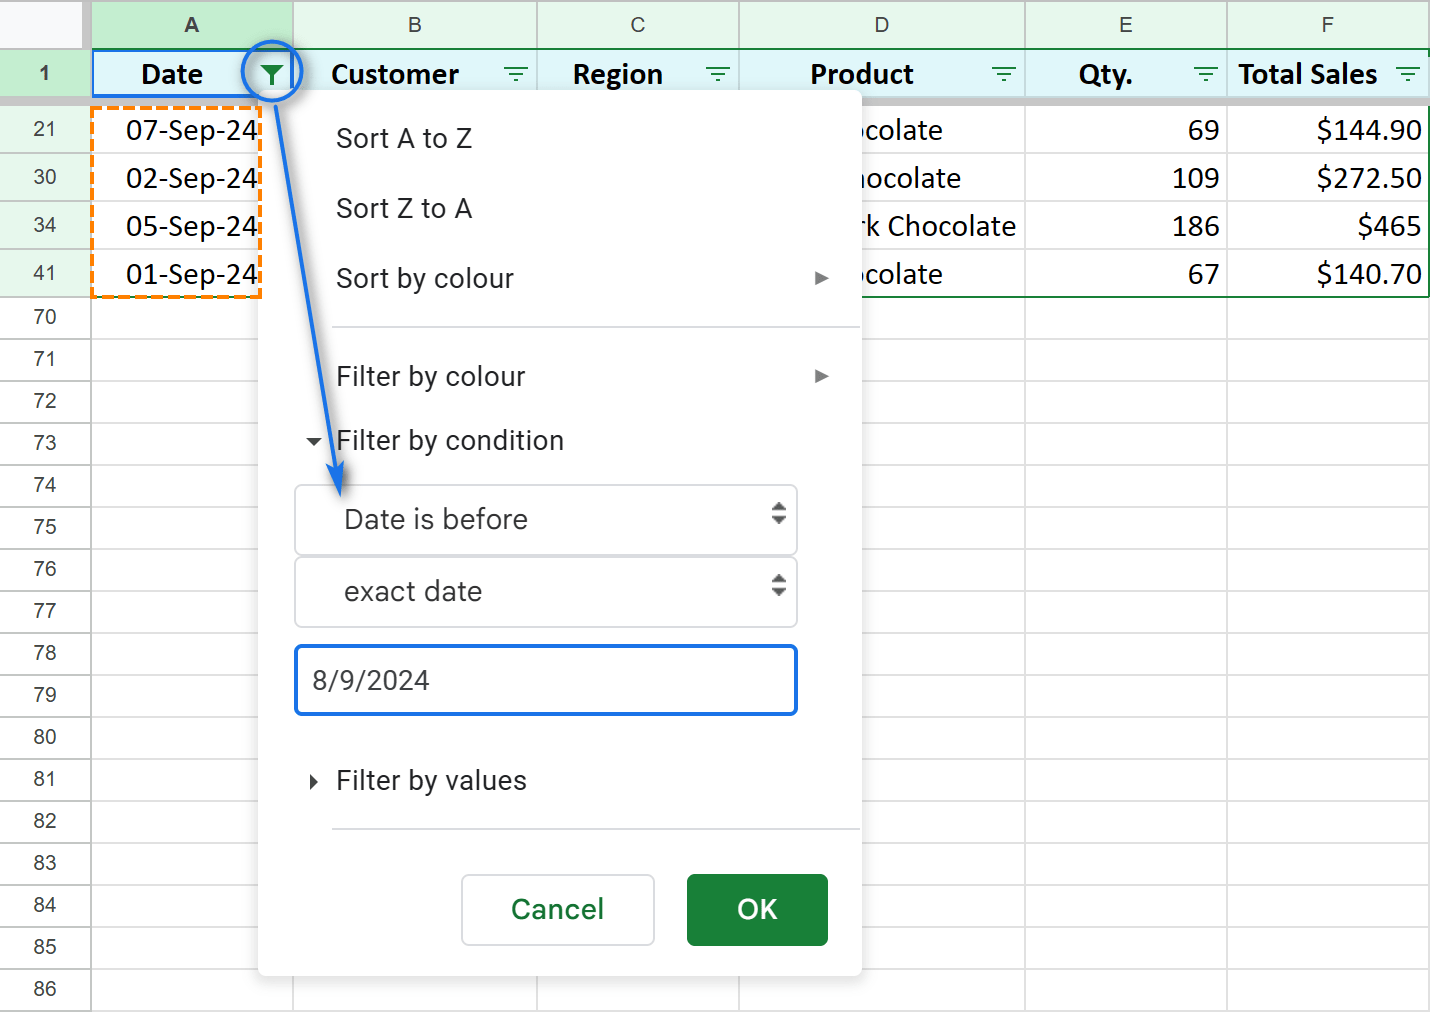Open the Product column filter icon
Screen dimensions: 1430x1012
(x=1003, y=74)
